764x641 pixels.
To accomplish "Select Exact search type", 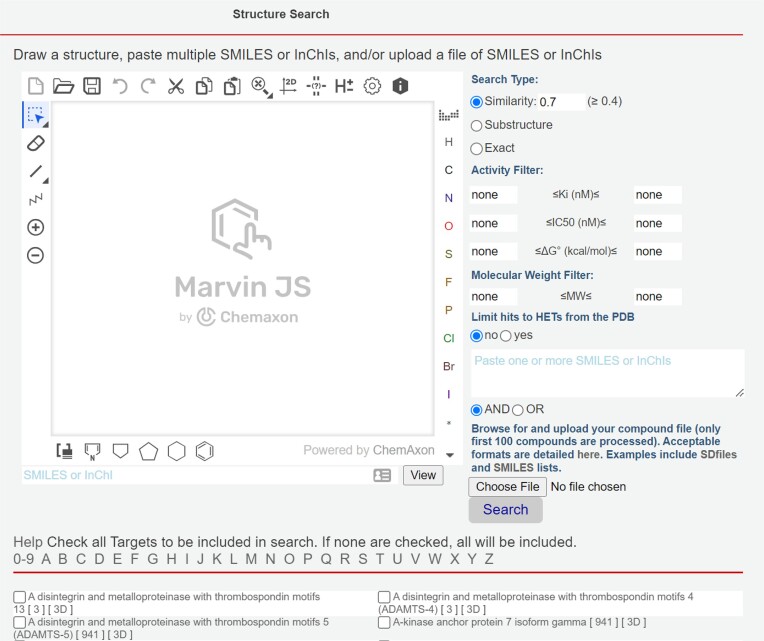I will coord(477,149).
